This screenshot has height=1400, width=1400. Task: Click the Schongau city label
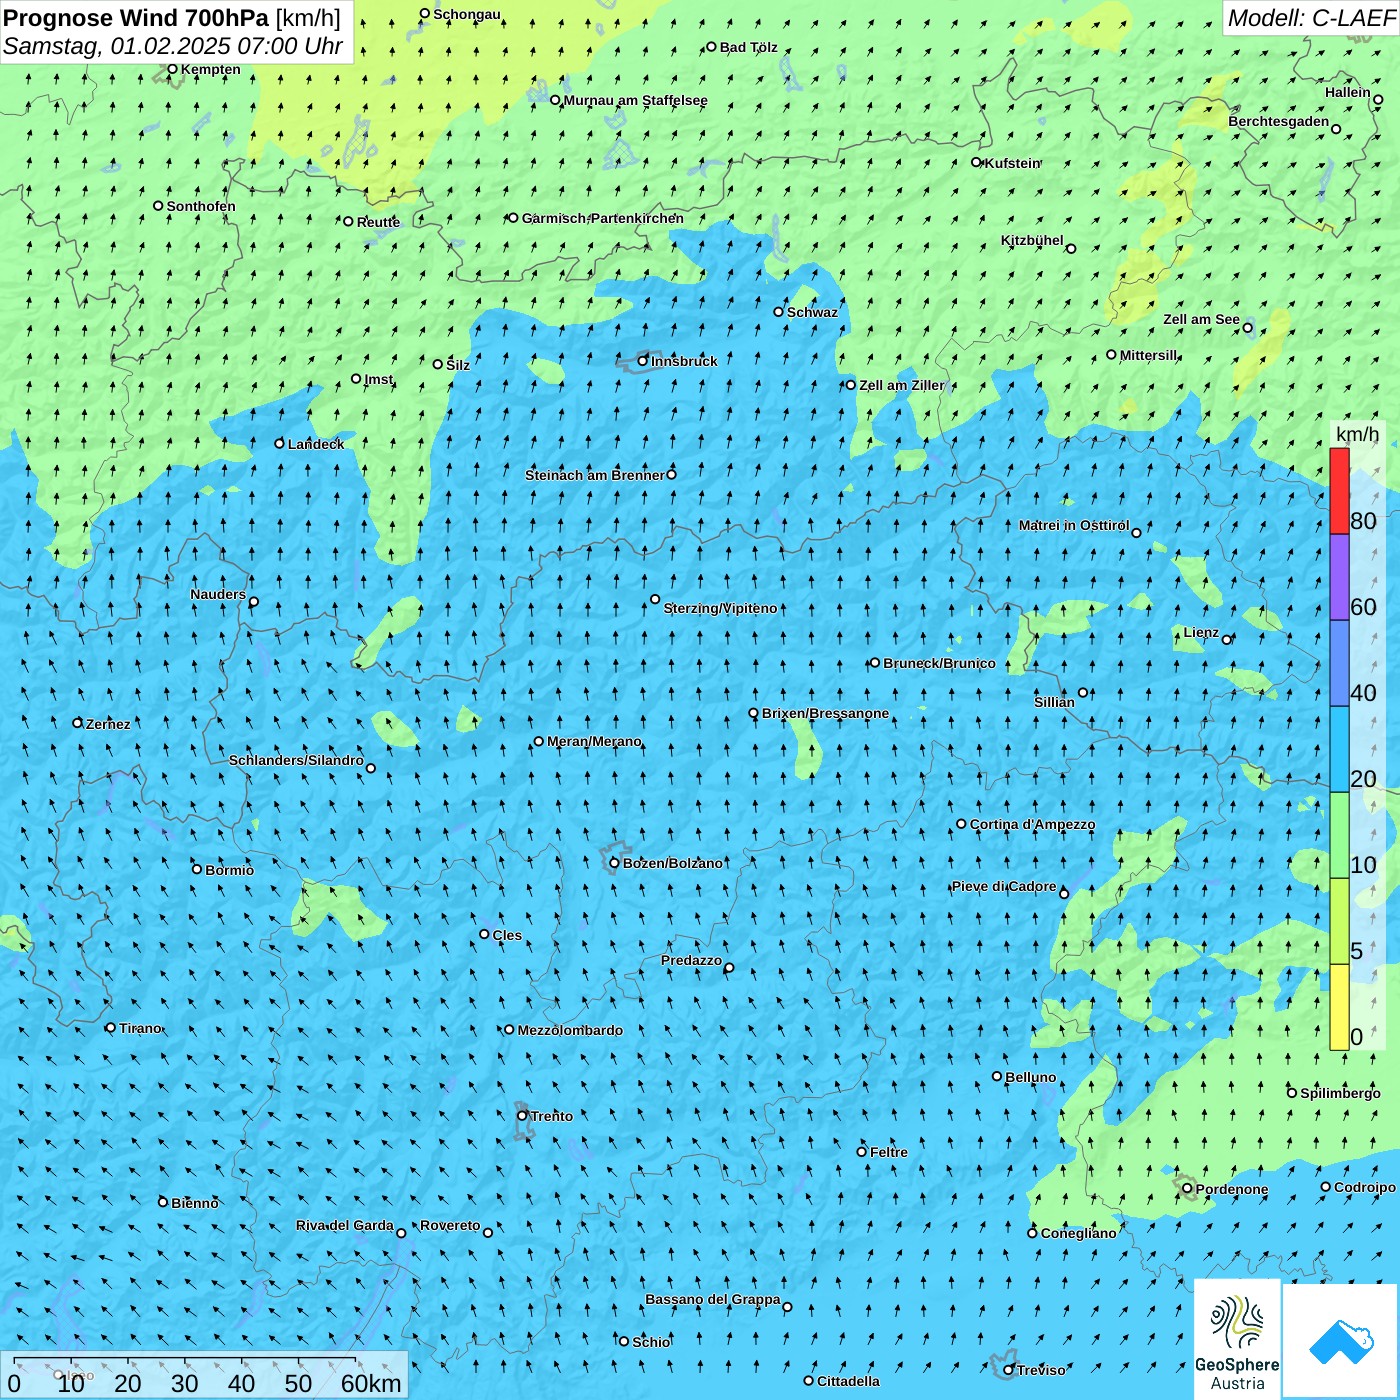coord(467,14)
